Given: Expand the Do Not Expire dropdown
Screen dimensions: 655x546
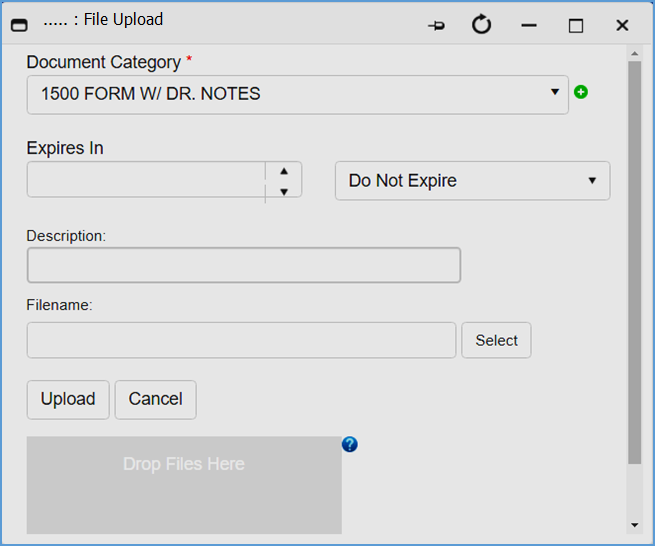Looking at the screenshot, I should (x=471, y=181).
